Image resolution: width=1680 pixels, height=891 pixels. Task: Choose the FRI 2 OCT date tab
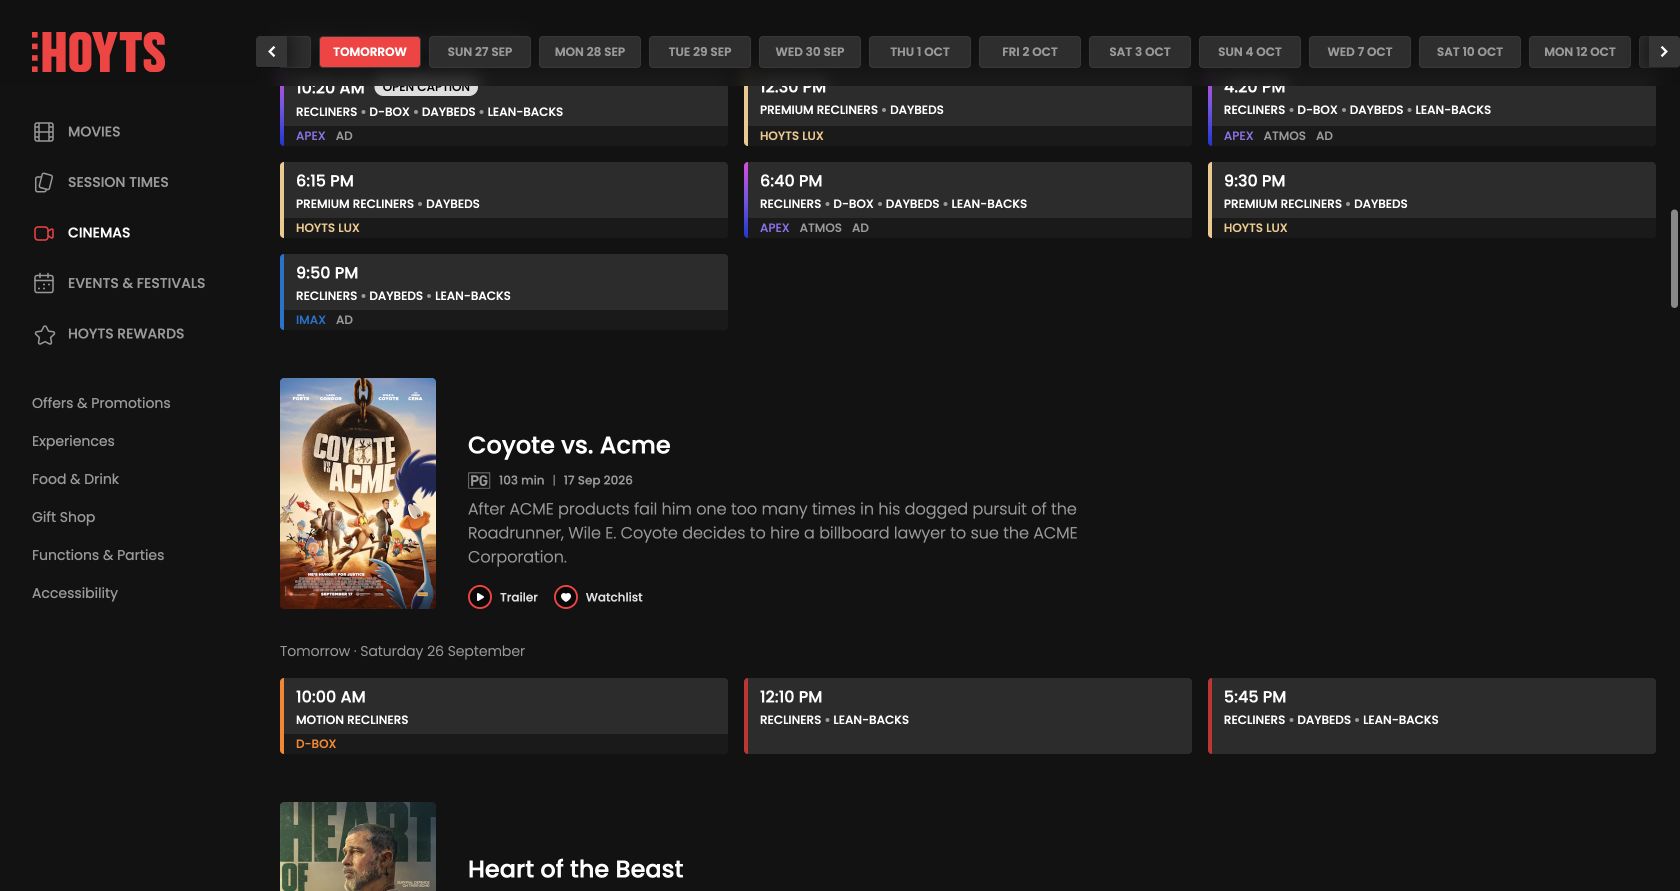[x=1030, y=52]
